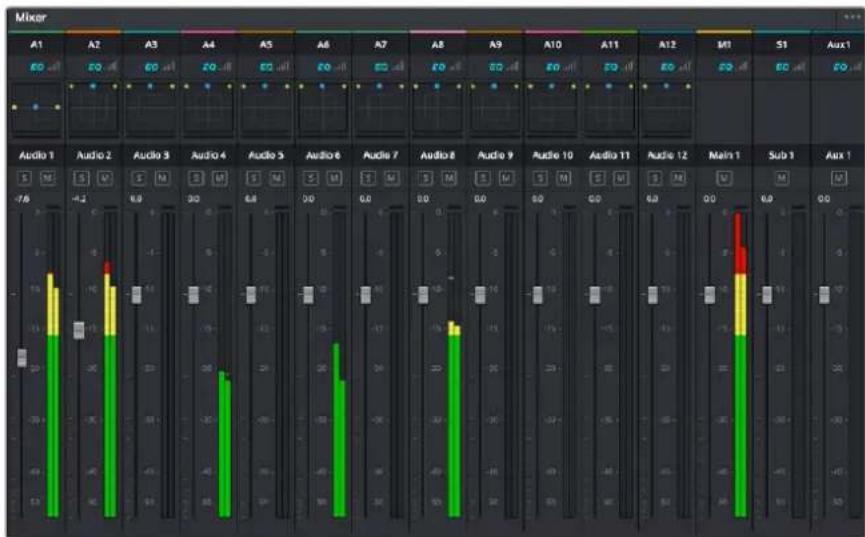This screenshot has height=537, width=865.
Task: Open the EQ for track A1
Action: [x=36, y=67]
